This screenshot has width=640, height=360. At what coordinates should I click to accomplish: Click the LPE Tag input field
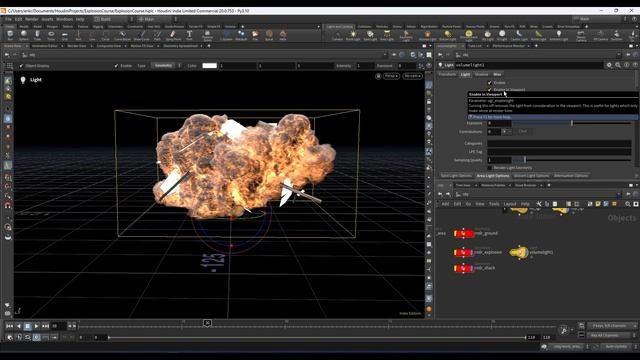point(559,151)
